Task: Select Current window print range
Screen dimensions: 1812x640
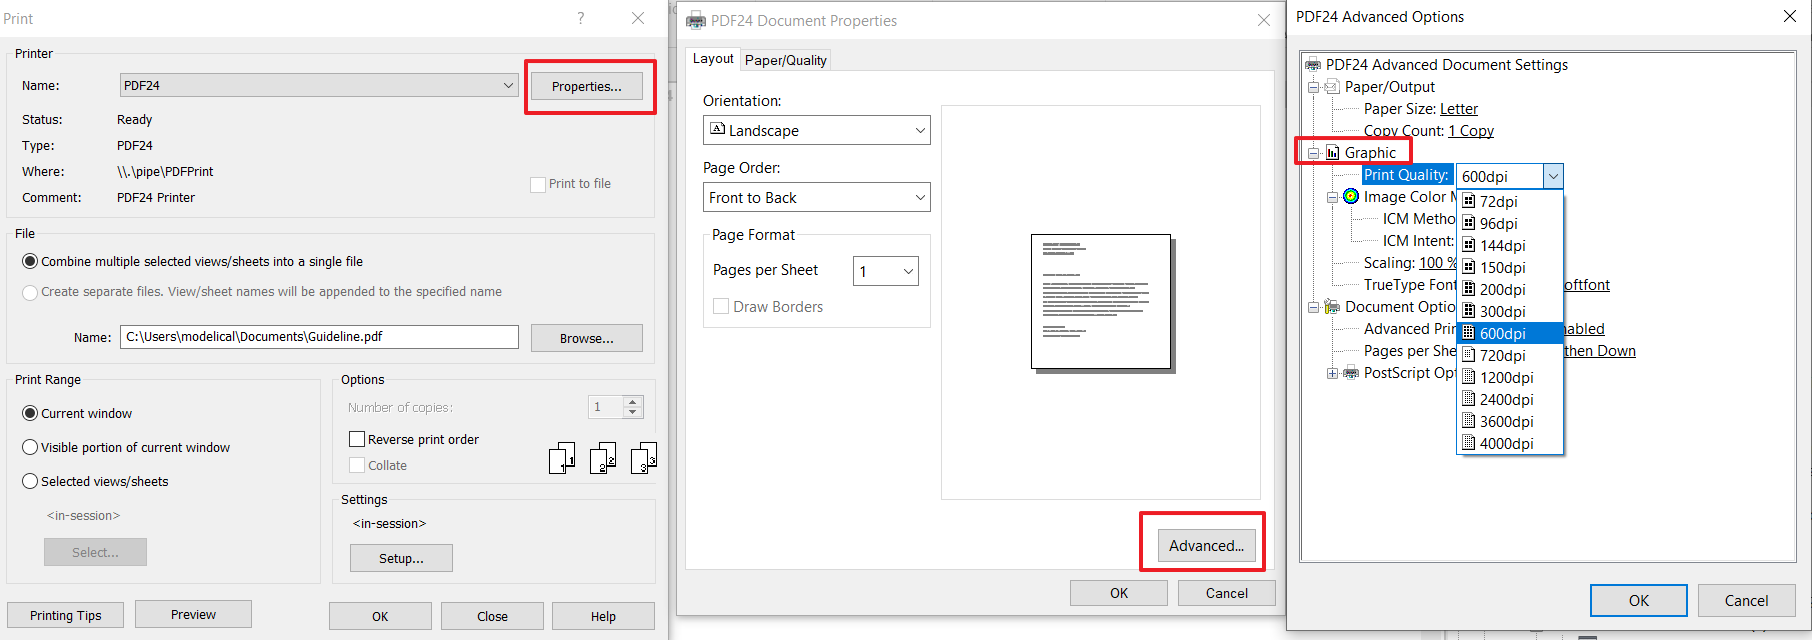Action: (30, 413)
